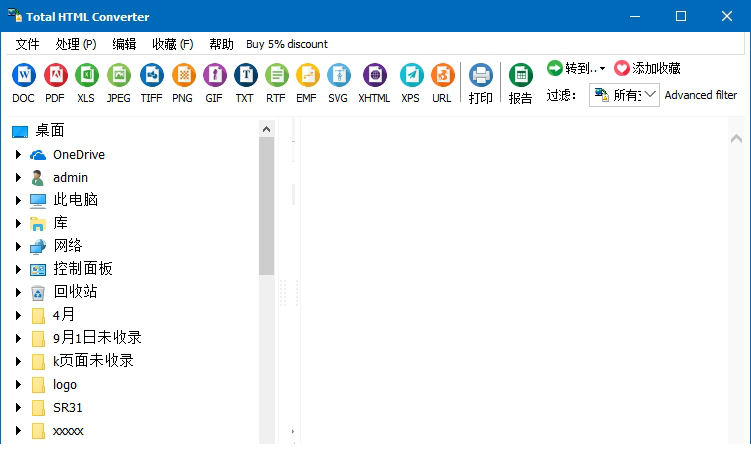Select admin user folder
This screenshot has width=751, height=461.
click(70, 178)
